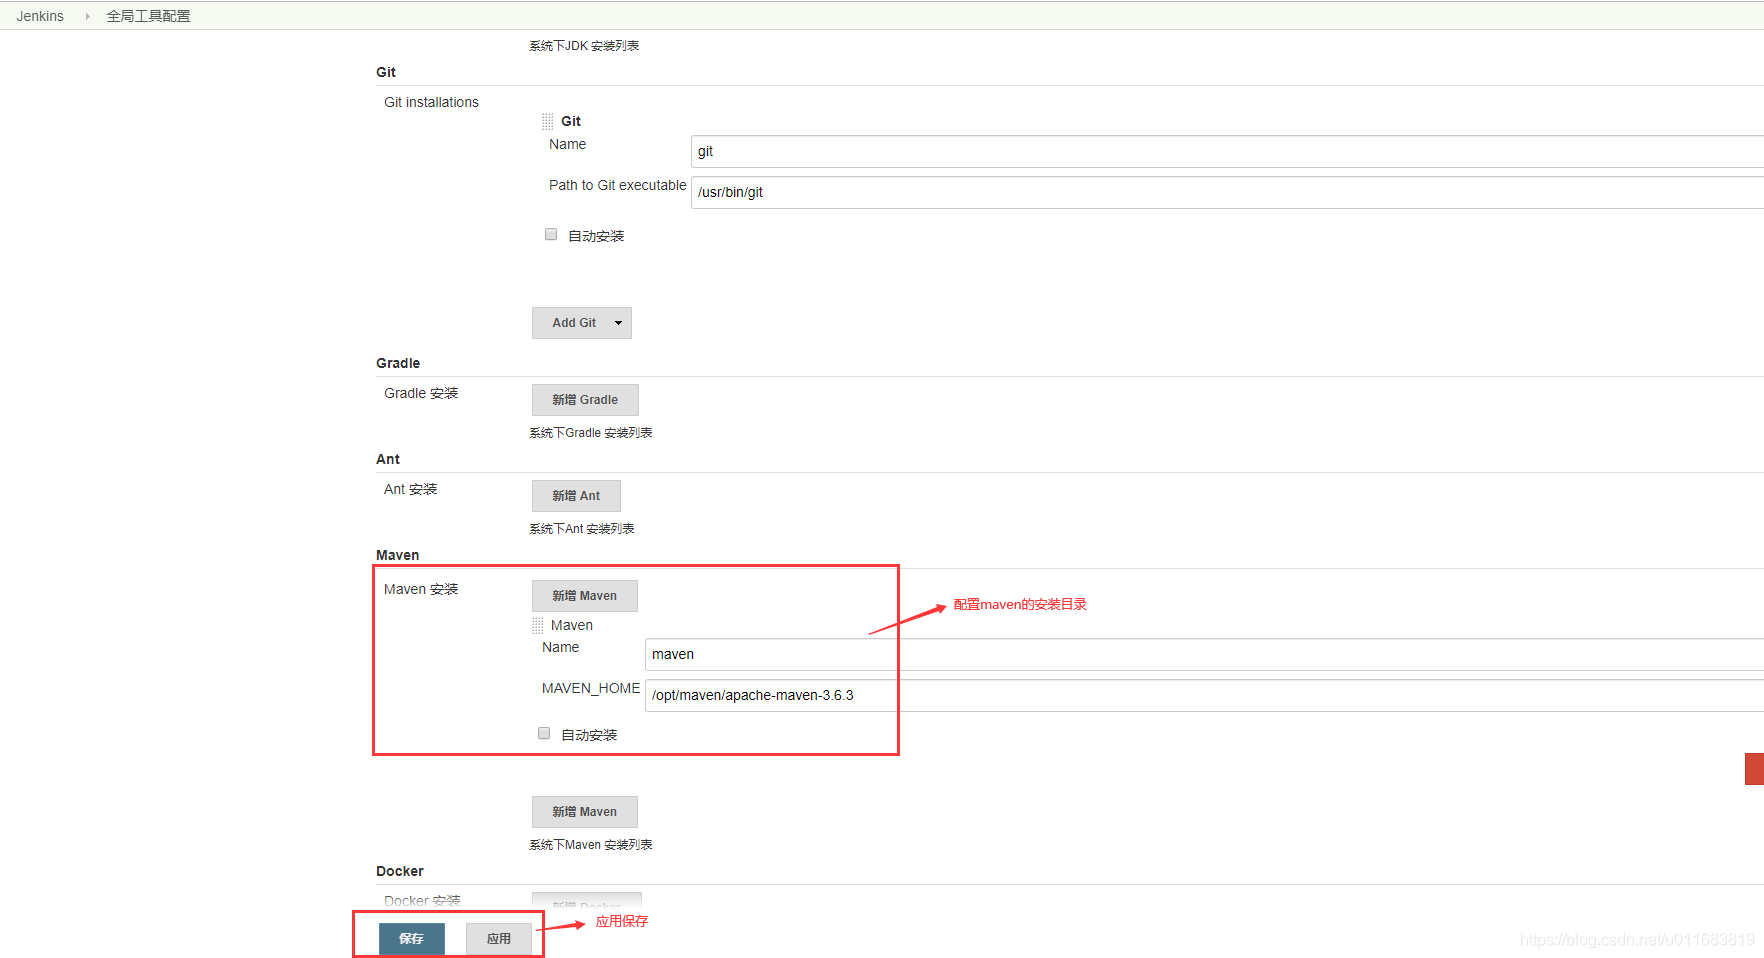The height and width of the screenshot is (958, 1764).
Task: Click the 系统下Maven 安装列表 text
Action: [591, 845]
